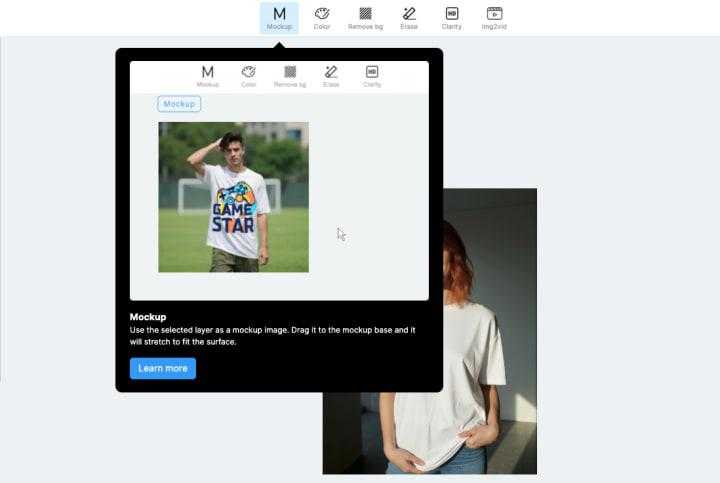
Task: Click the Learn more button
Action: pos(163,368)
